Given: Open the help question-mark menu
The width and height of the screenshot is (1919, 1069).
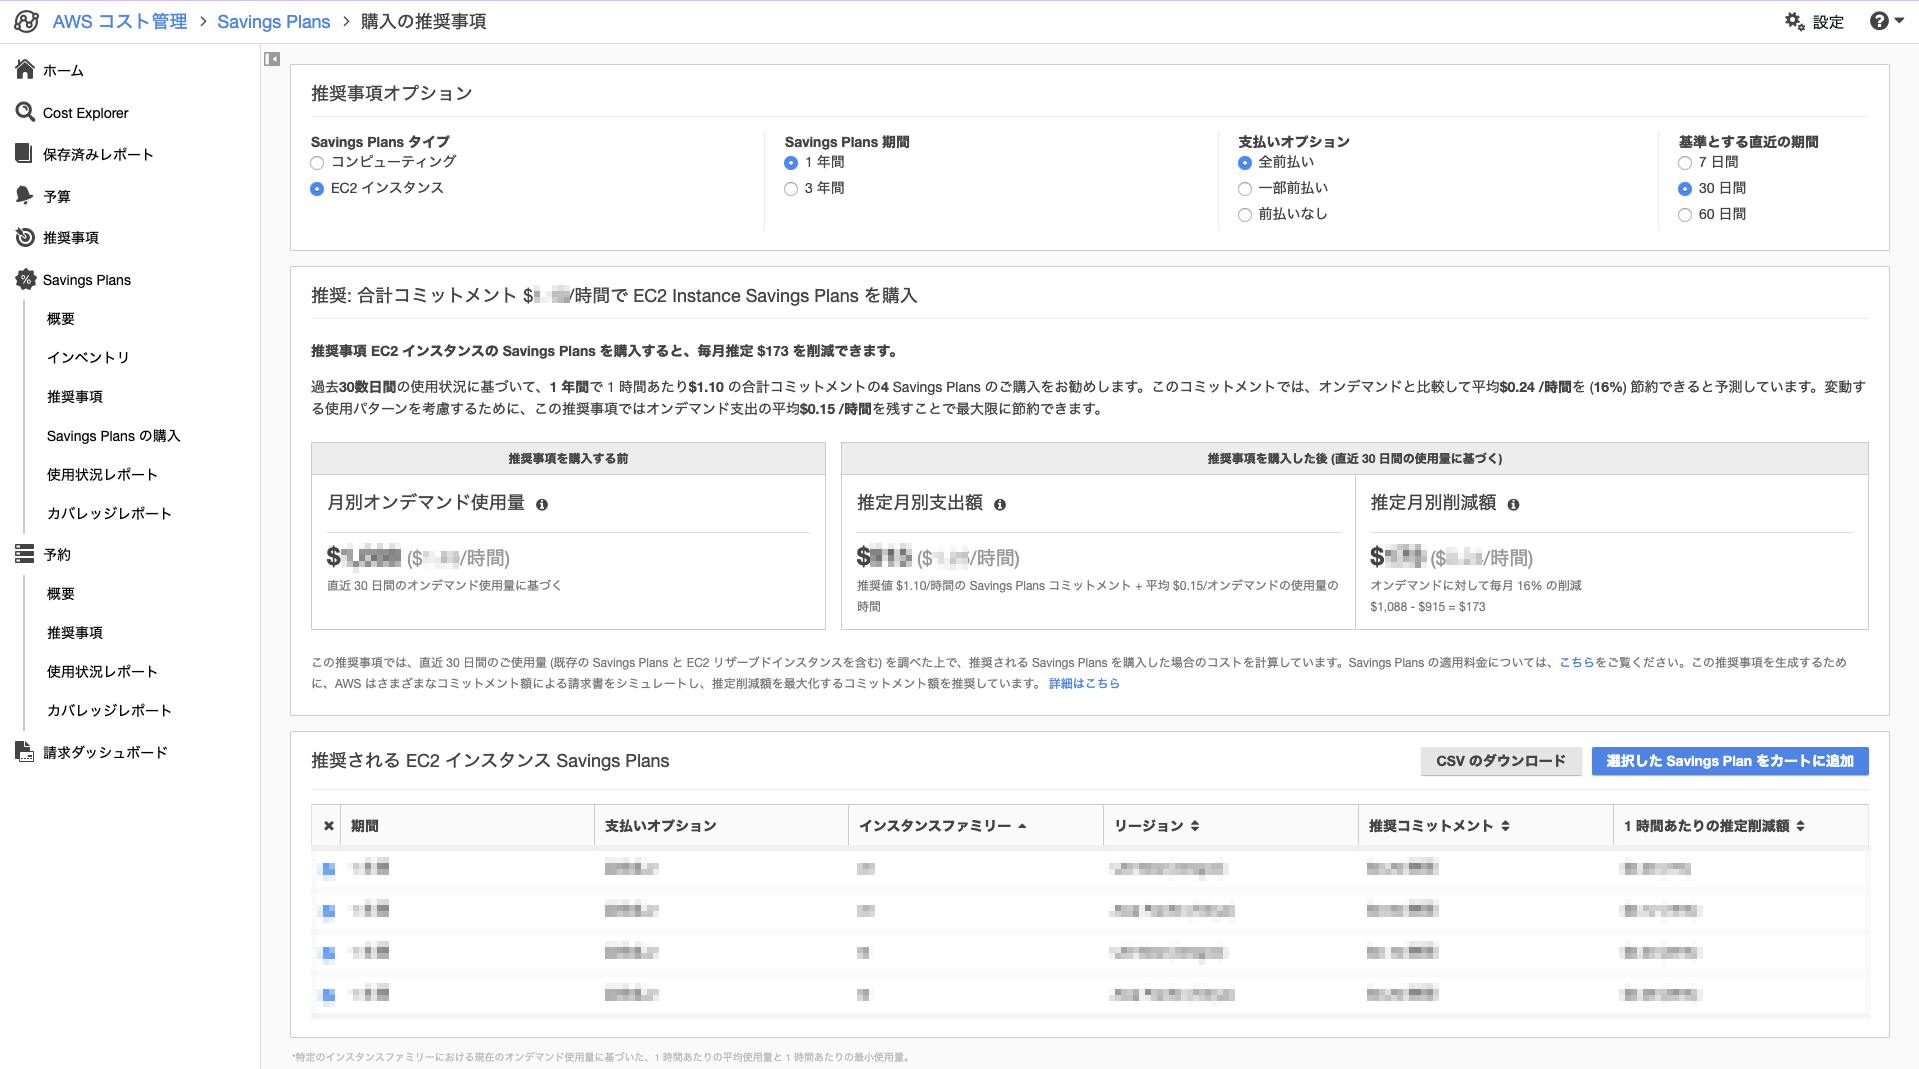Looking at the screenshot, I should pos(1886,21).
